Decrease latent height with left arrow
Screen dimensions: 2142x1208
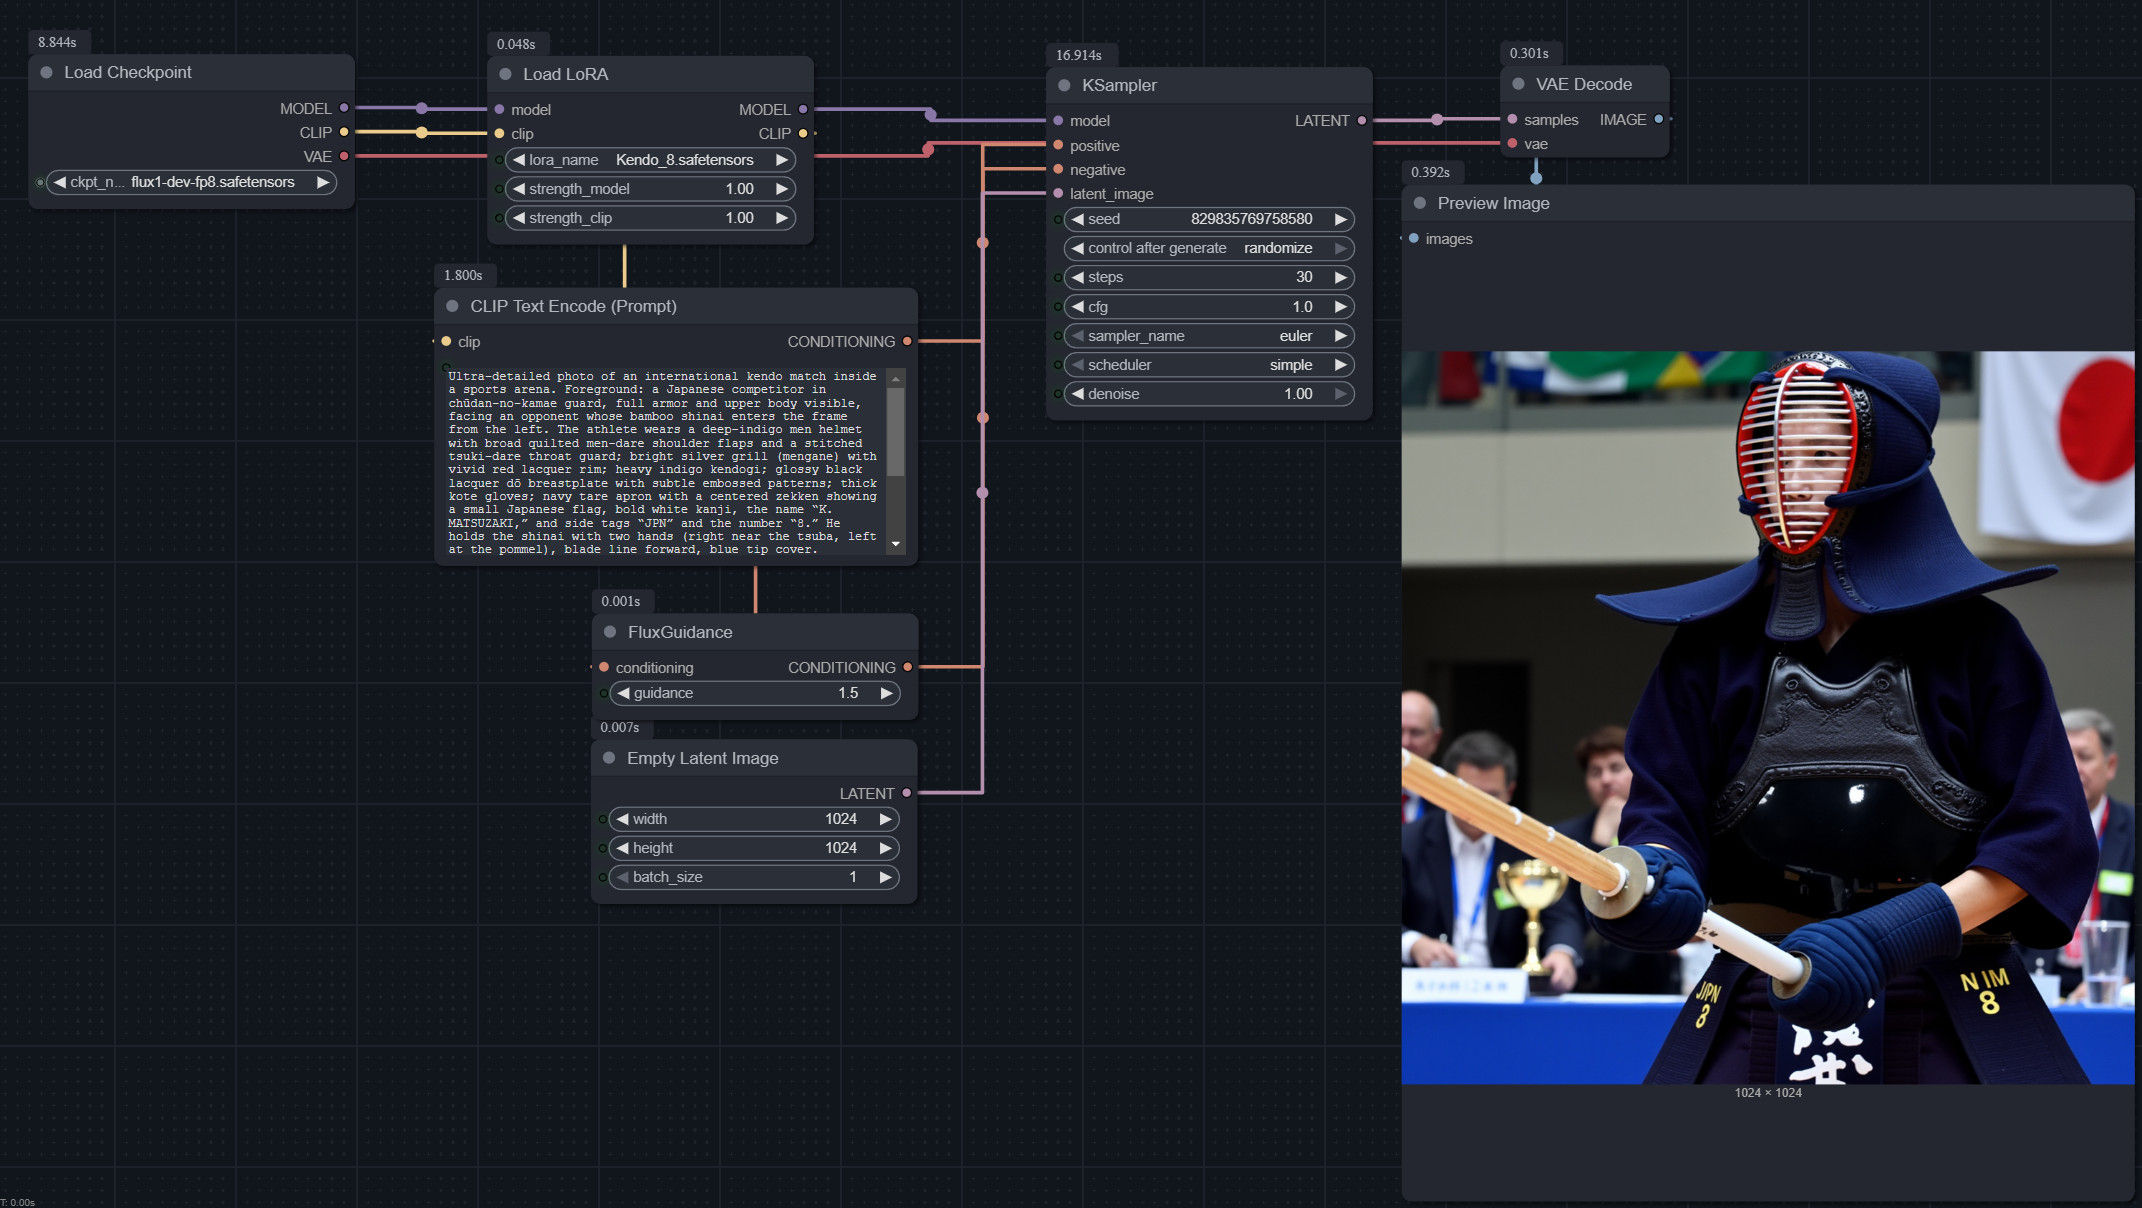(623, 848)
